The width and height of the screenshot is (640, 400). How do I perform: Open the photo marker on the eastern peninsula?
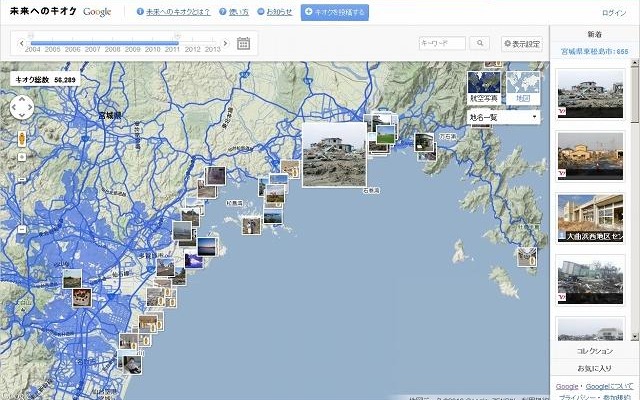[527, 257]
